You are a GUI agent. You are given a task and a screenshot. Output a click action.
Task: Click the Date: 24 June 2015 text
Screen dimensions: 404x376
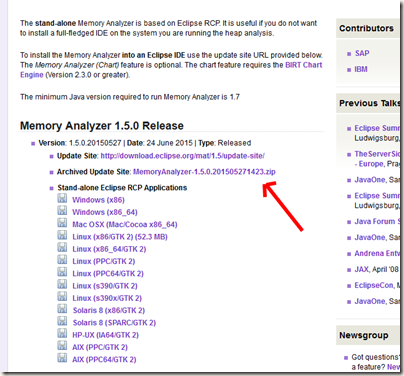point(160,143)
